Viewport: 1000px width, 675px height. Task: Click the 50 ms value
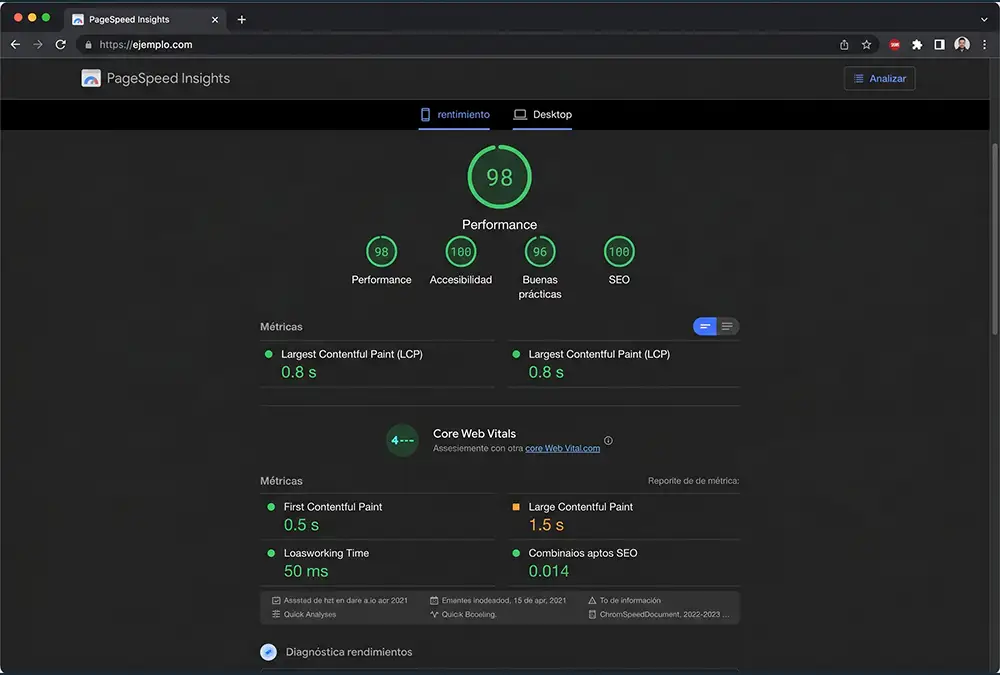tap(306, 571)
